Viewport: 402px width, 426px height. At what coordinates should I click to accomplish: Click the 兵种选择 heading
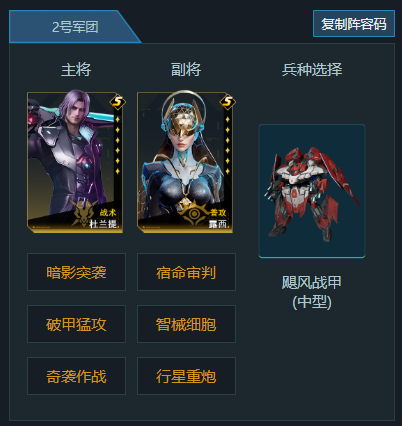pos(312,70)
